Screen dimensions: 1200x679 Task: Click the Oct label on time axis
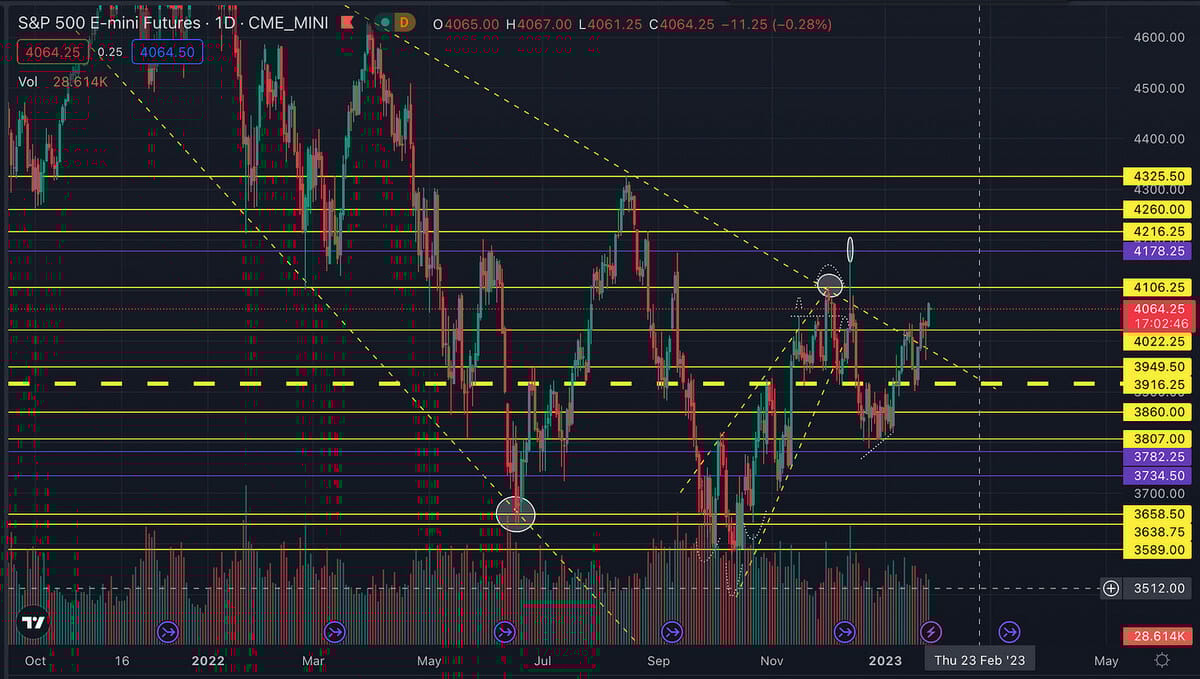click(x=35, y=660)
